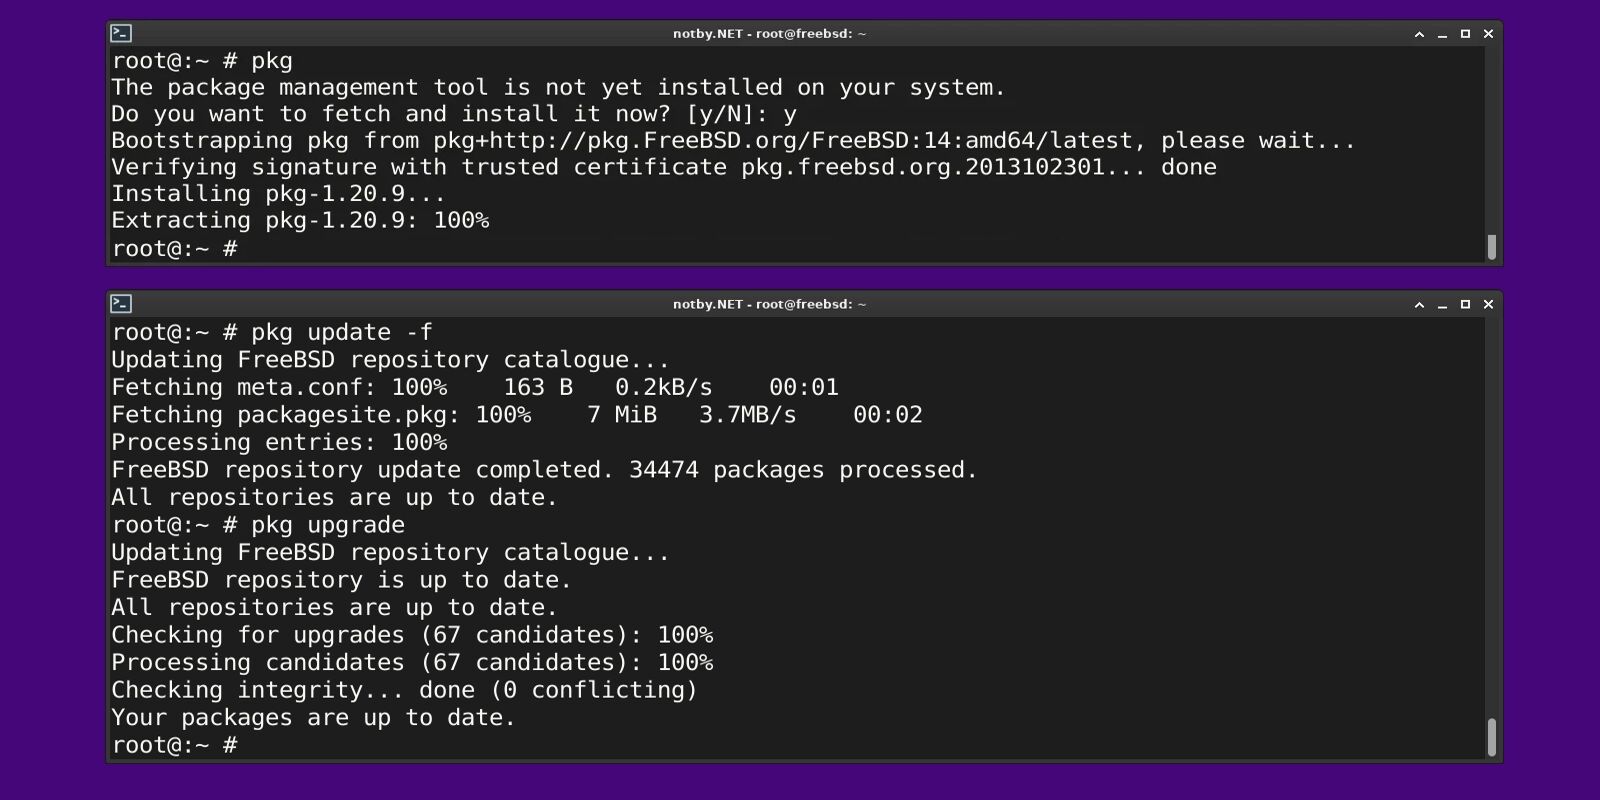Toggle roll-up shade on the top window
1600x800 pixels.
[x=1419, y=32]
